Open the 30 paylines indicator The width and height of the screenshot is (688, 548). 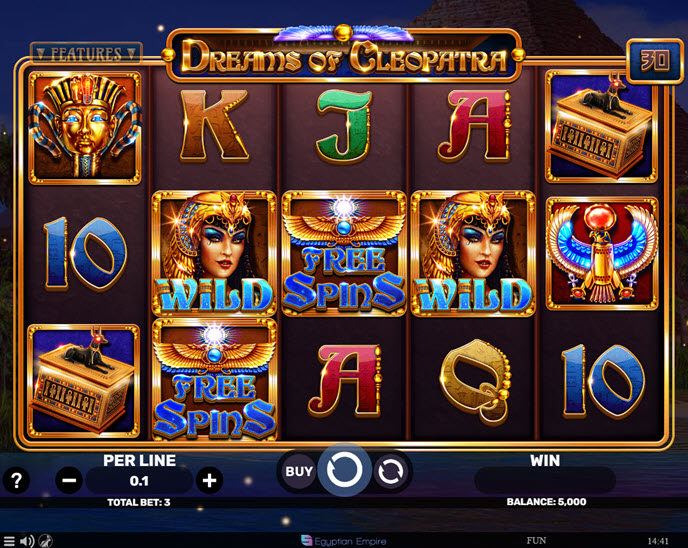point(655,61)
